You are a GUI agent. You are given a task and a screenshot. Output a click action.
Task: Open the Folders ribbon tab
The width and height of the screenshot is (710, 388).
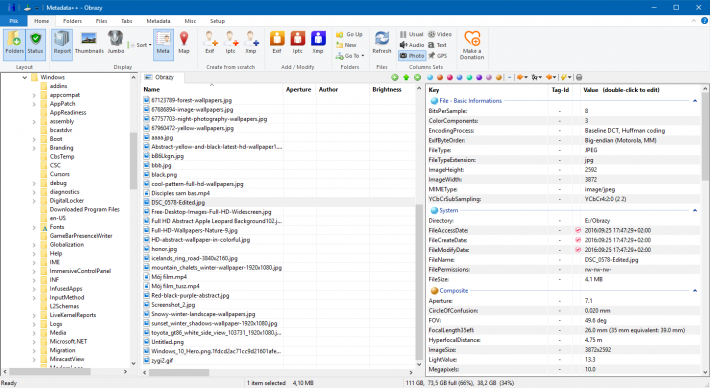click(x=72, y=21)
